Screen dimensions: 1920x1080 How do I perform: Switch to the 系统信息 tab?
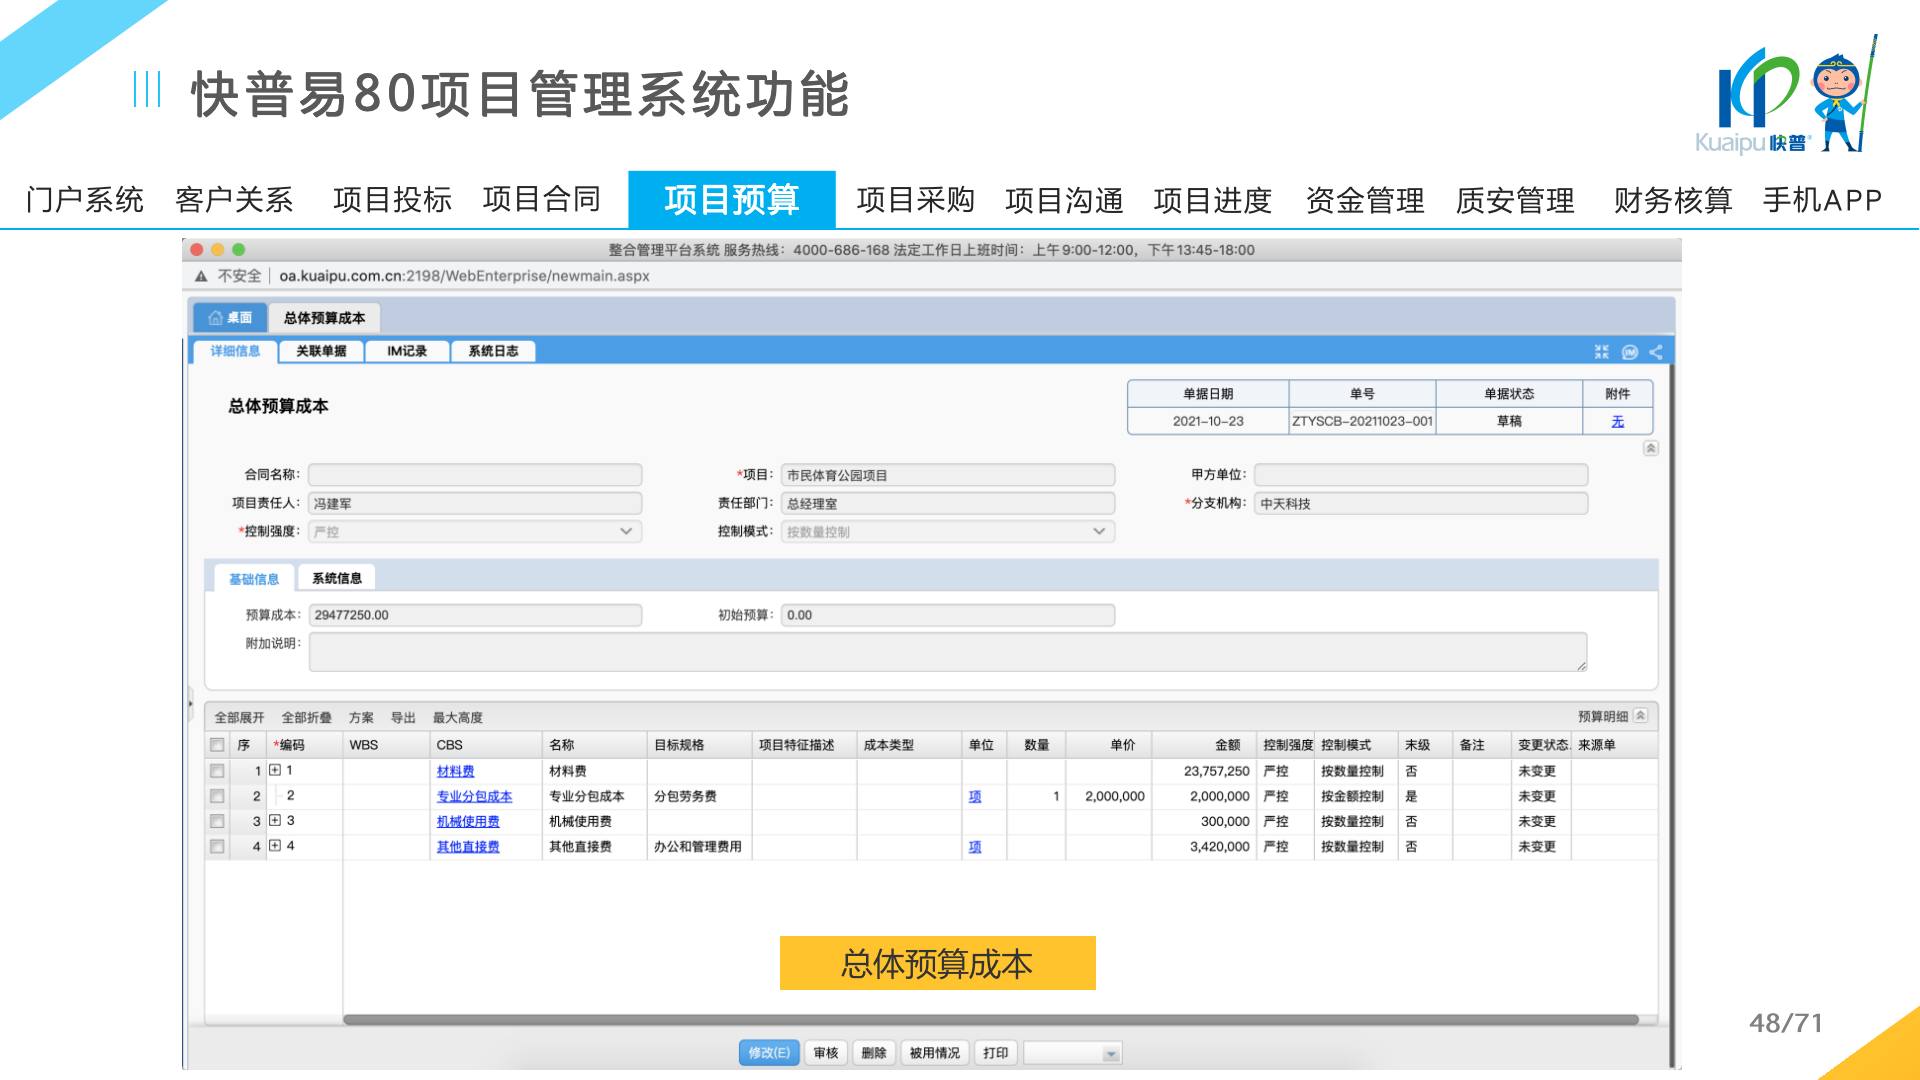click(336, 578)
